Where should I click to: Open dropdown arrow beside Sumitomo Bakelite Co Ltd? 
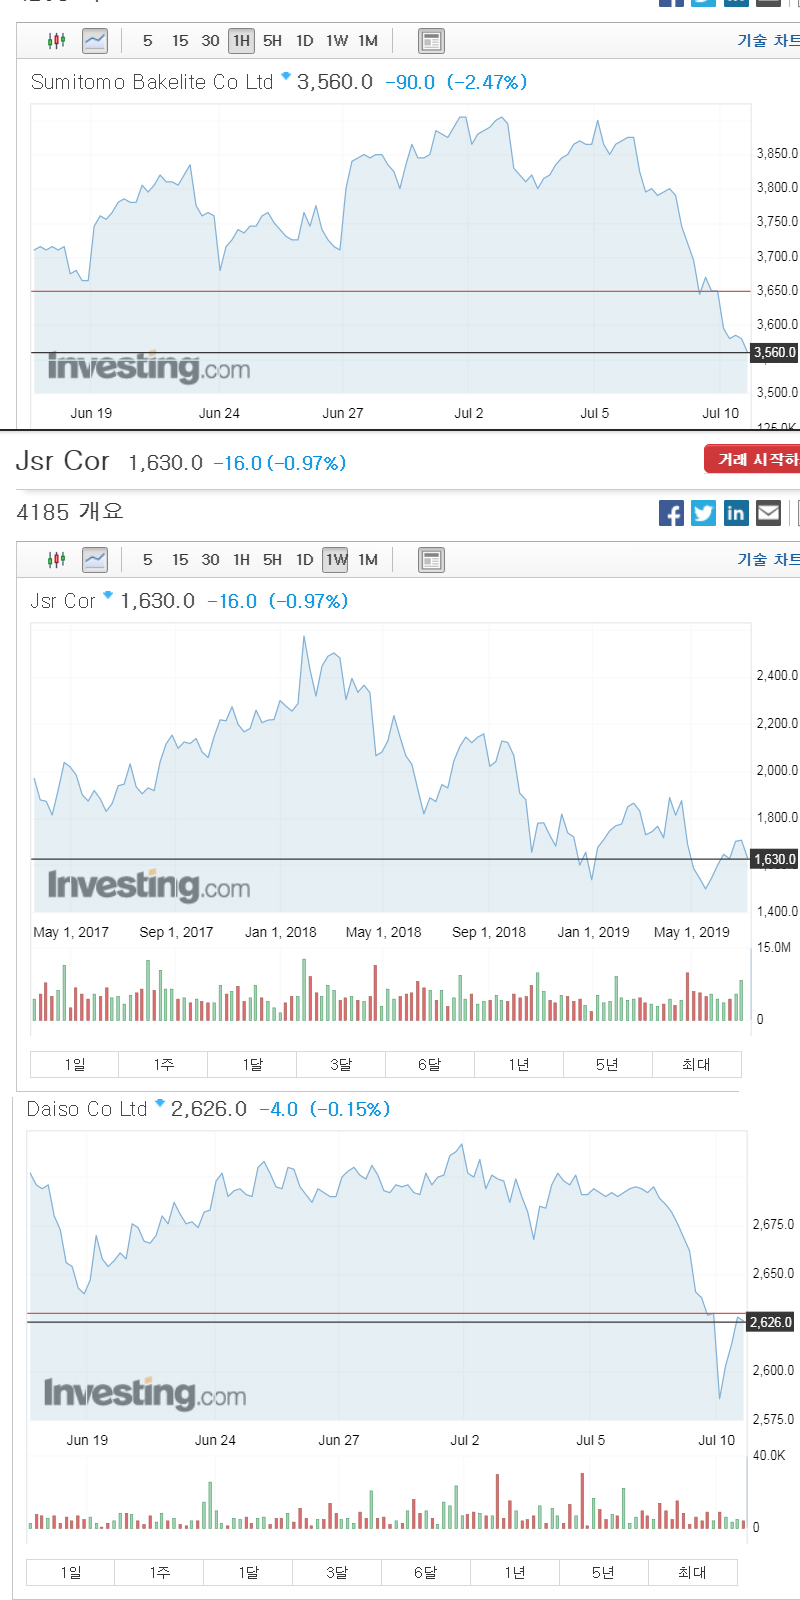pyautogui.click(x=286, y=76)
